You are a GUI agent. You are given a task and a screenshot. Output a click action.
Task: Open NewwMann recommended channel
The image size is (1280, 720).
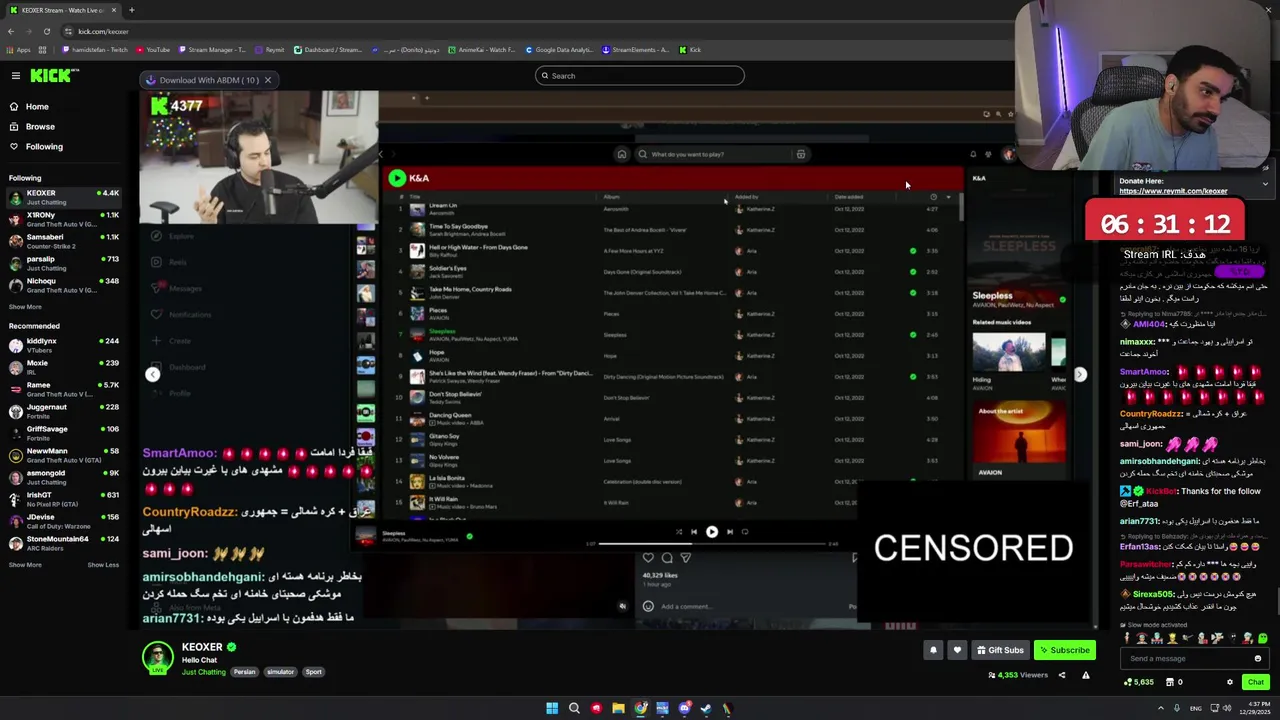coord(62,455)
